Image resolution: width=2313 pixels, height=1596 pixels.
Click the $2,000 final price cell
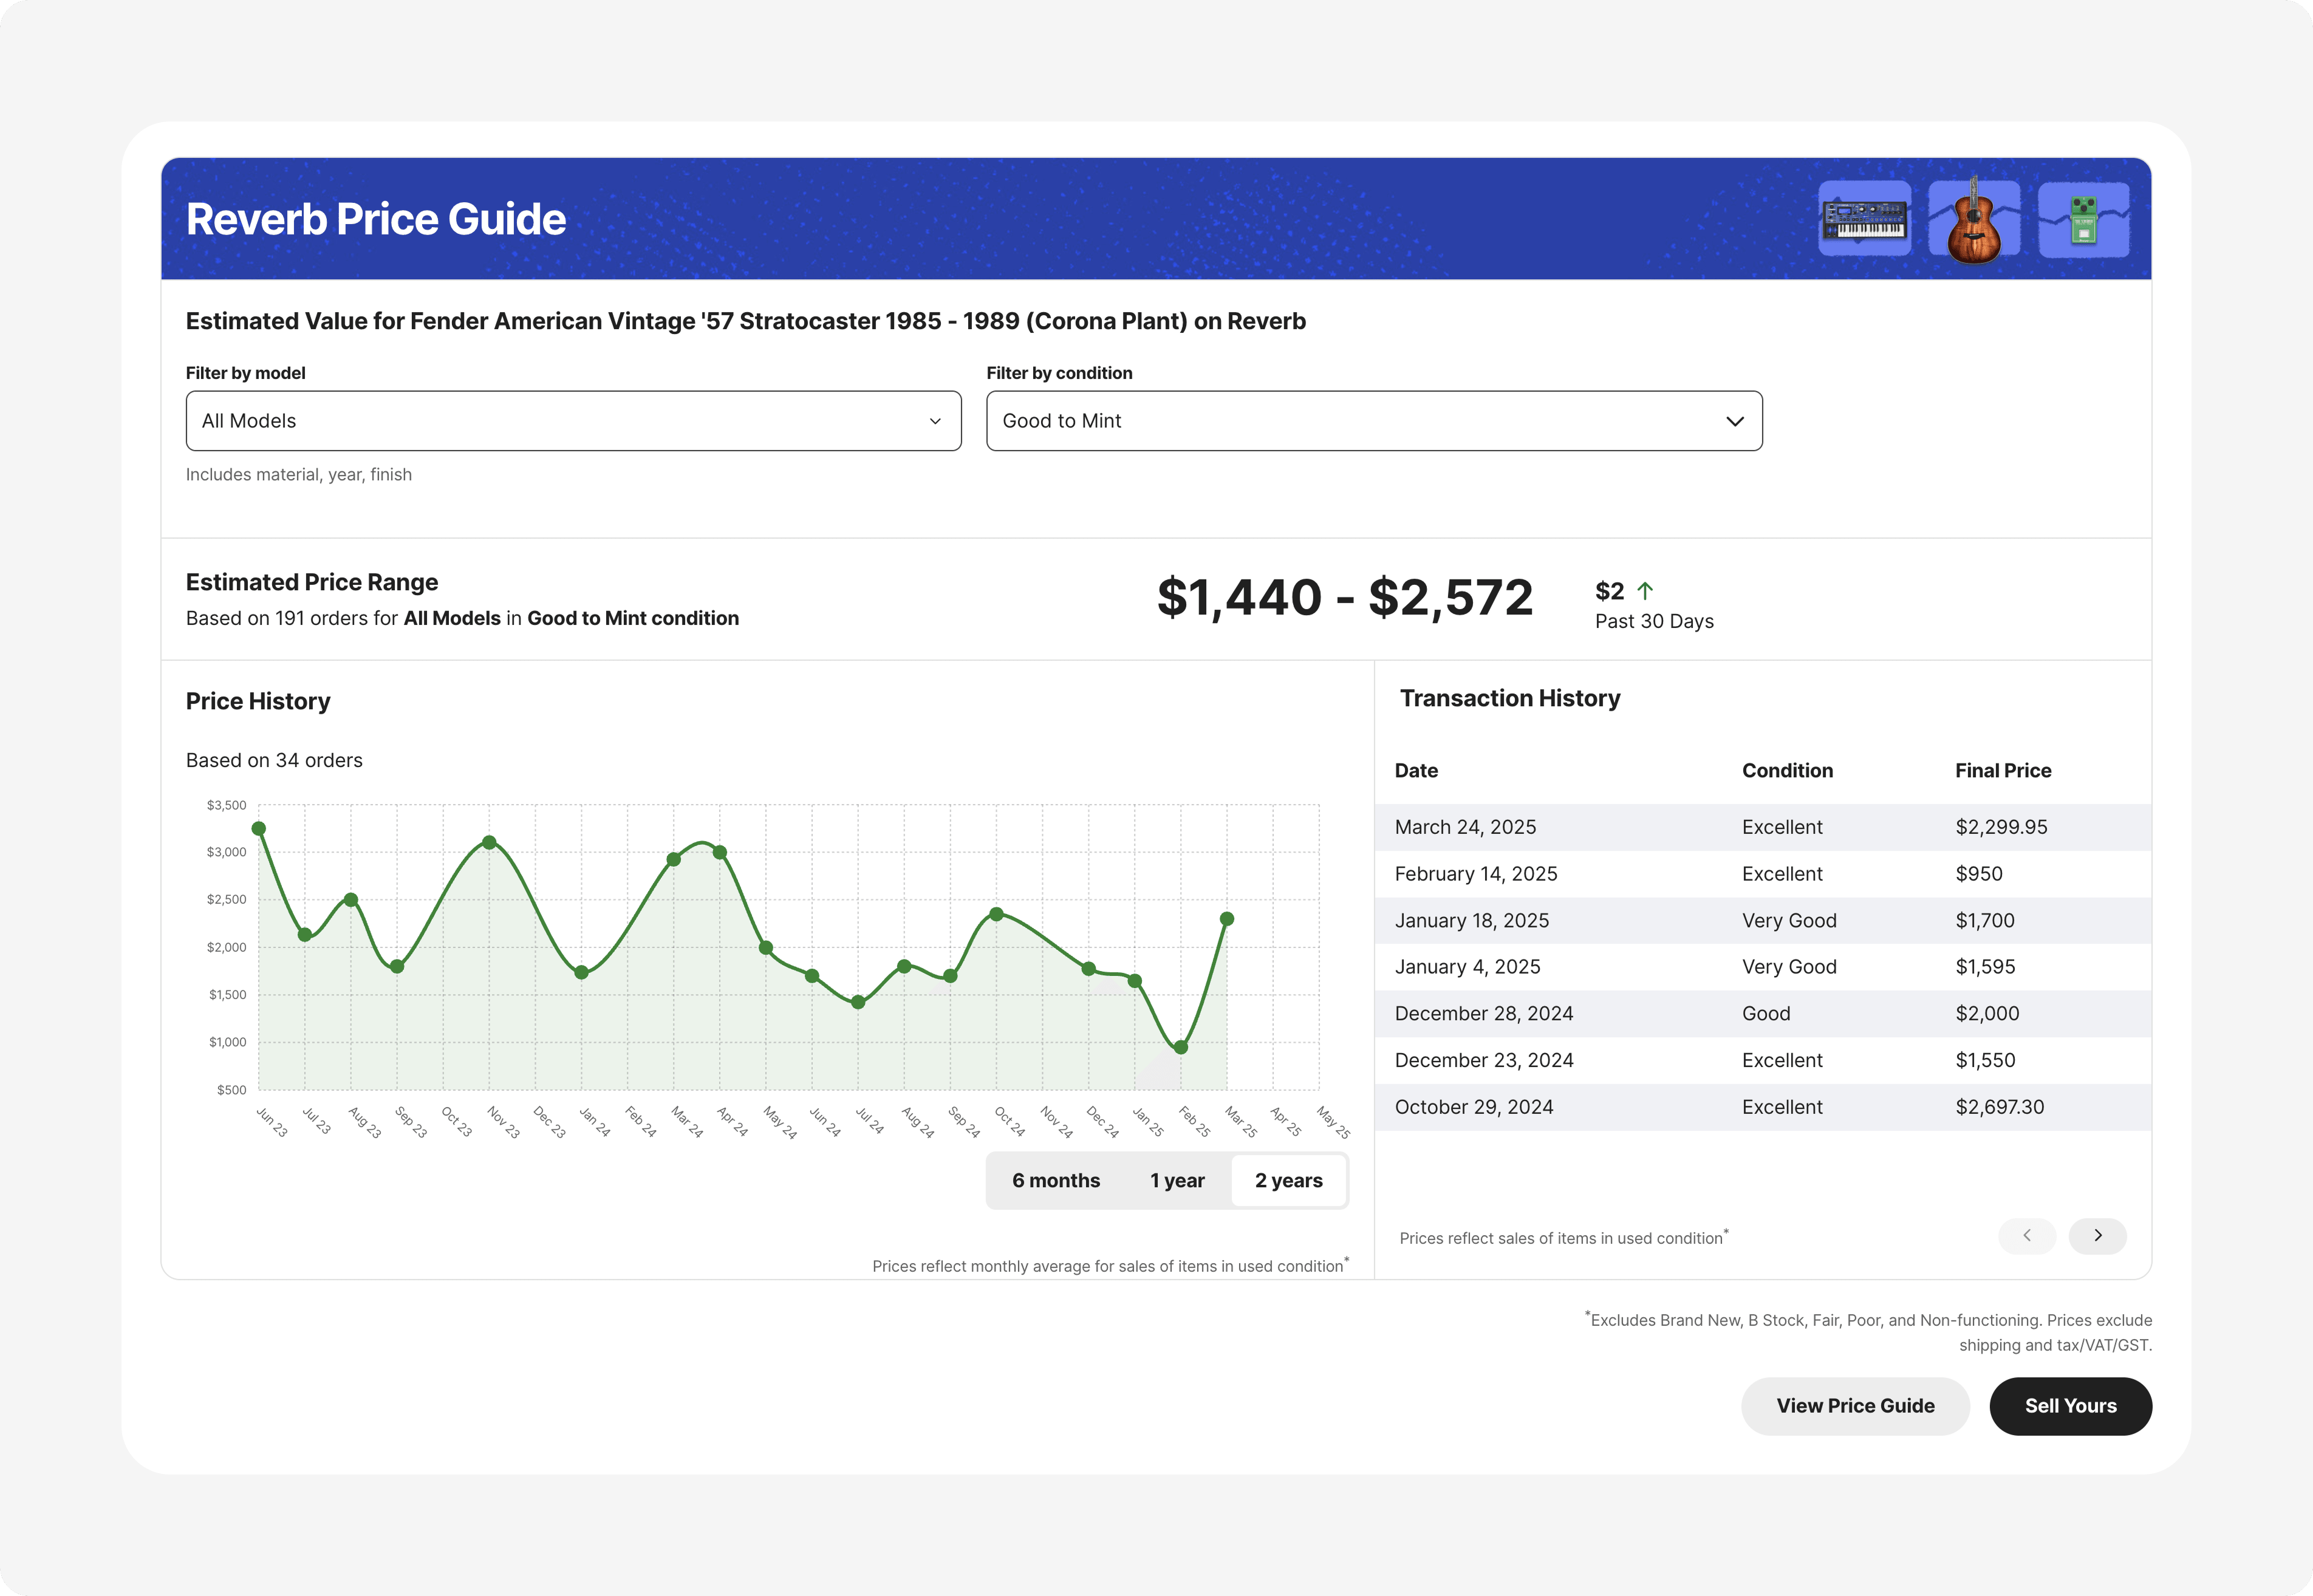tap(1987, 1014)
